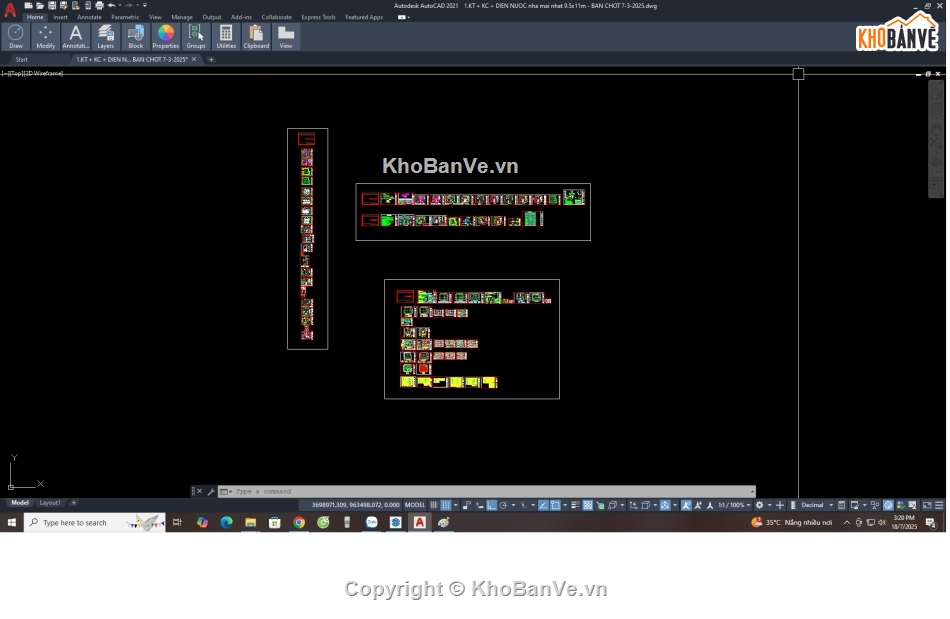Click the command line customize wrench icon
The image size is (950, 619).
pos(211,492)
